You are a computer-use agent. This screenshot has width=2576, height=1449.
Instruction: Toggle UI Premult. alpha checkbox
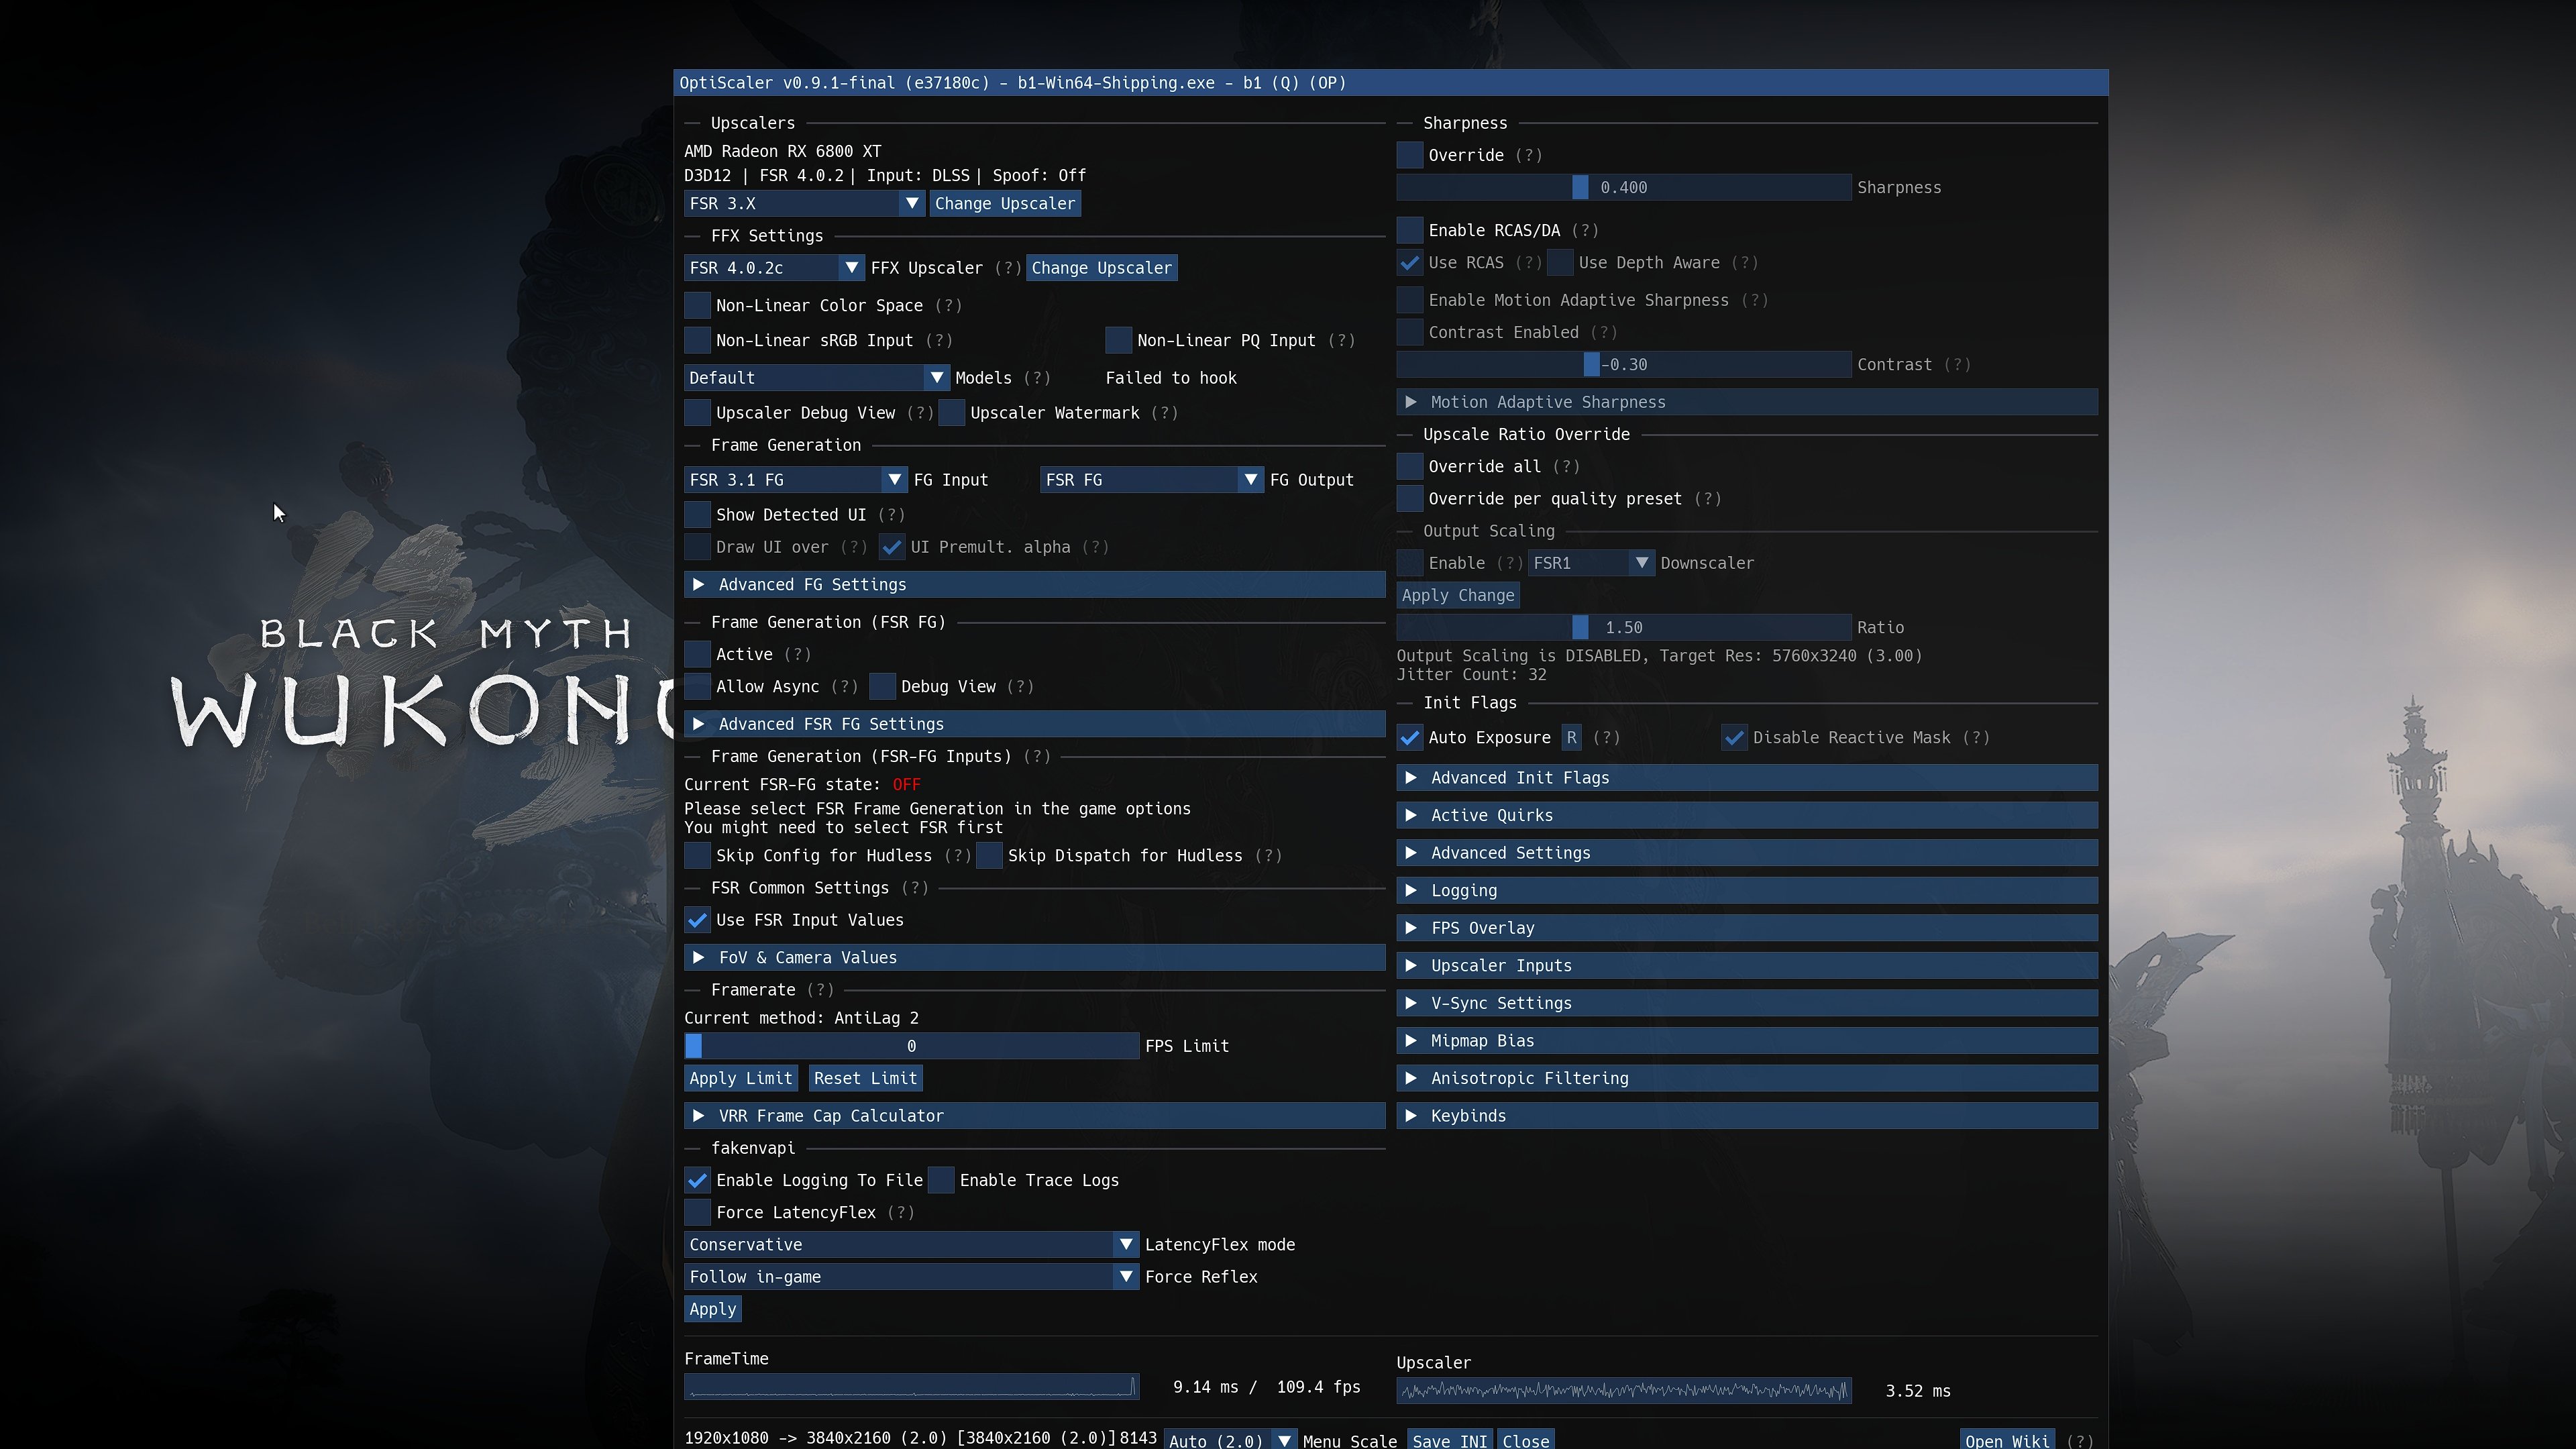click(892, 547)
